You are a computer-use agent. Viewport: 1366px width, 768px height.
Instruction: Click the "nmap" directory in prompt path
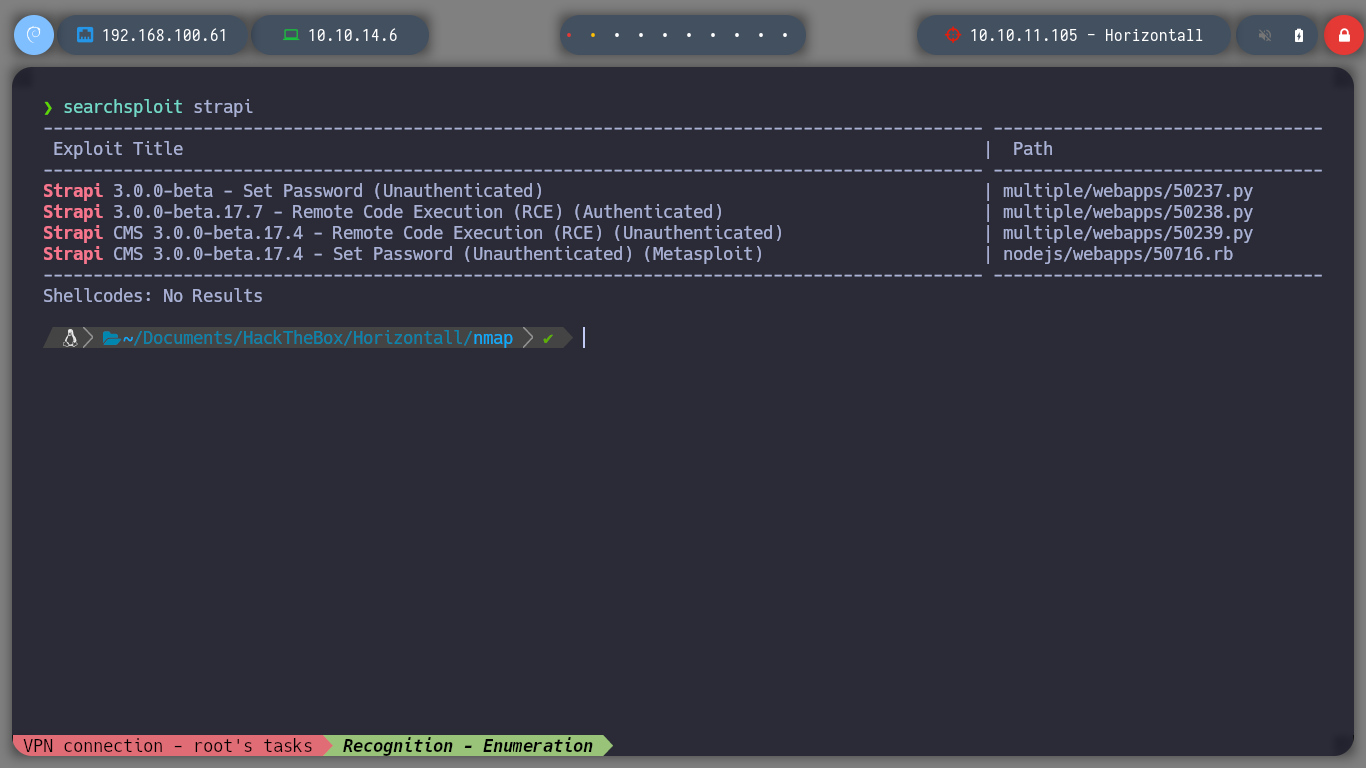coord(493,338)
